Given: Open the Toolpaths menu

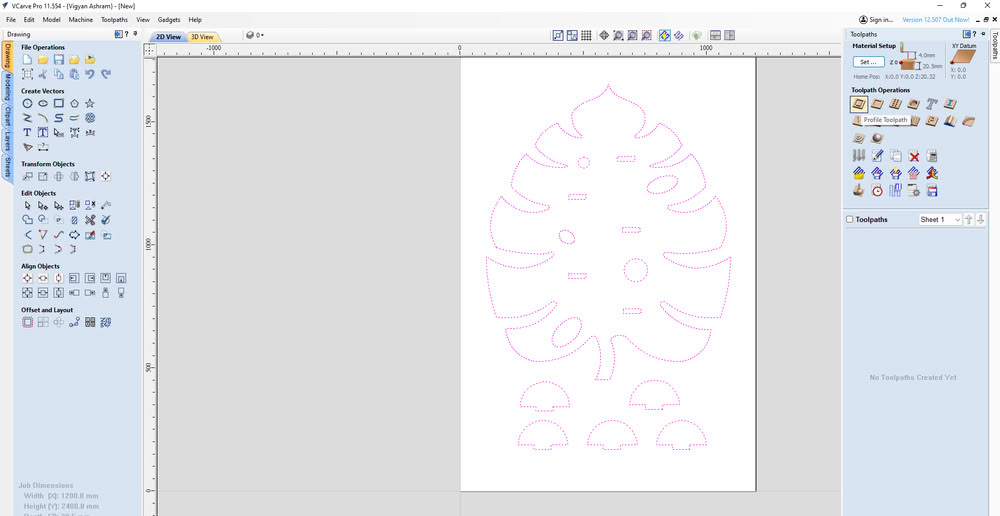Looking at the screenshot, I should click(114, 20).
